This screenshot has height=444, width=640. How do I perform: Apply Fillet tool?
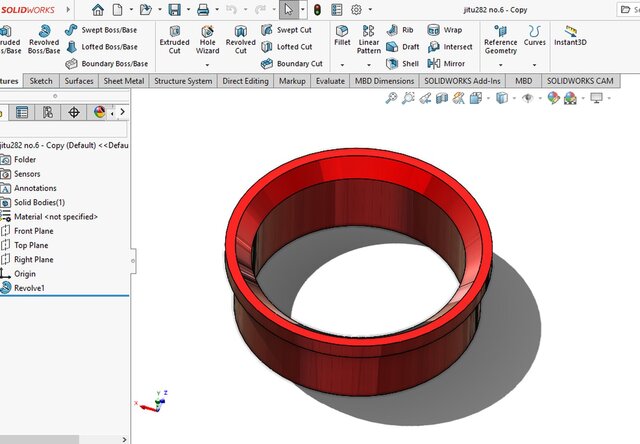pyautogui.click(x=342, y=35)
